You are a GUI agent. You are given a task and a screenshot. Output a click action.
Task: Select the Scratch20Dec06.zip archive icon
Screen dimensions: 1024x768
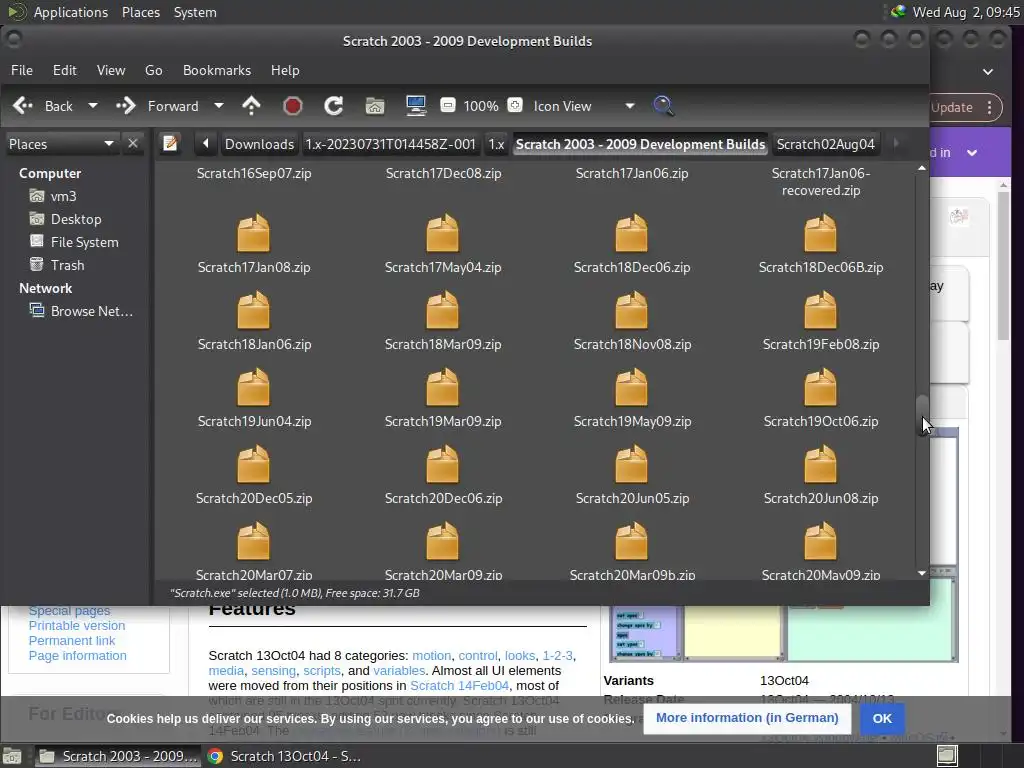443,464
